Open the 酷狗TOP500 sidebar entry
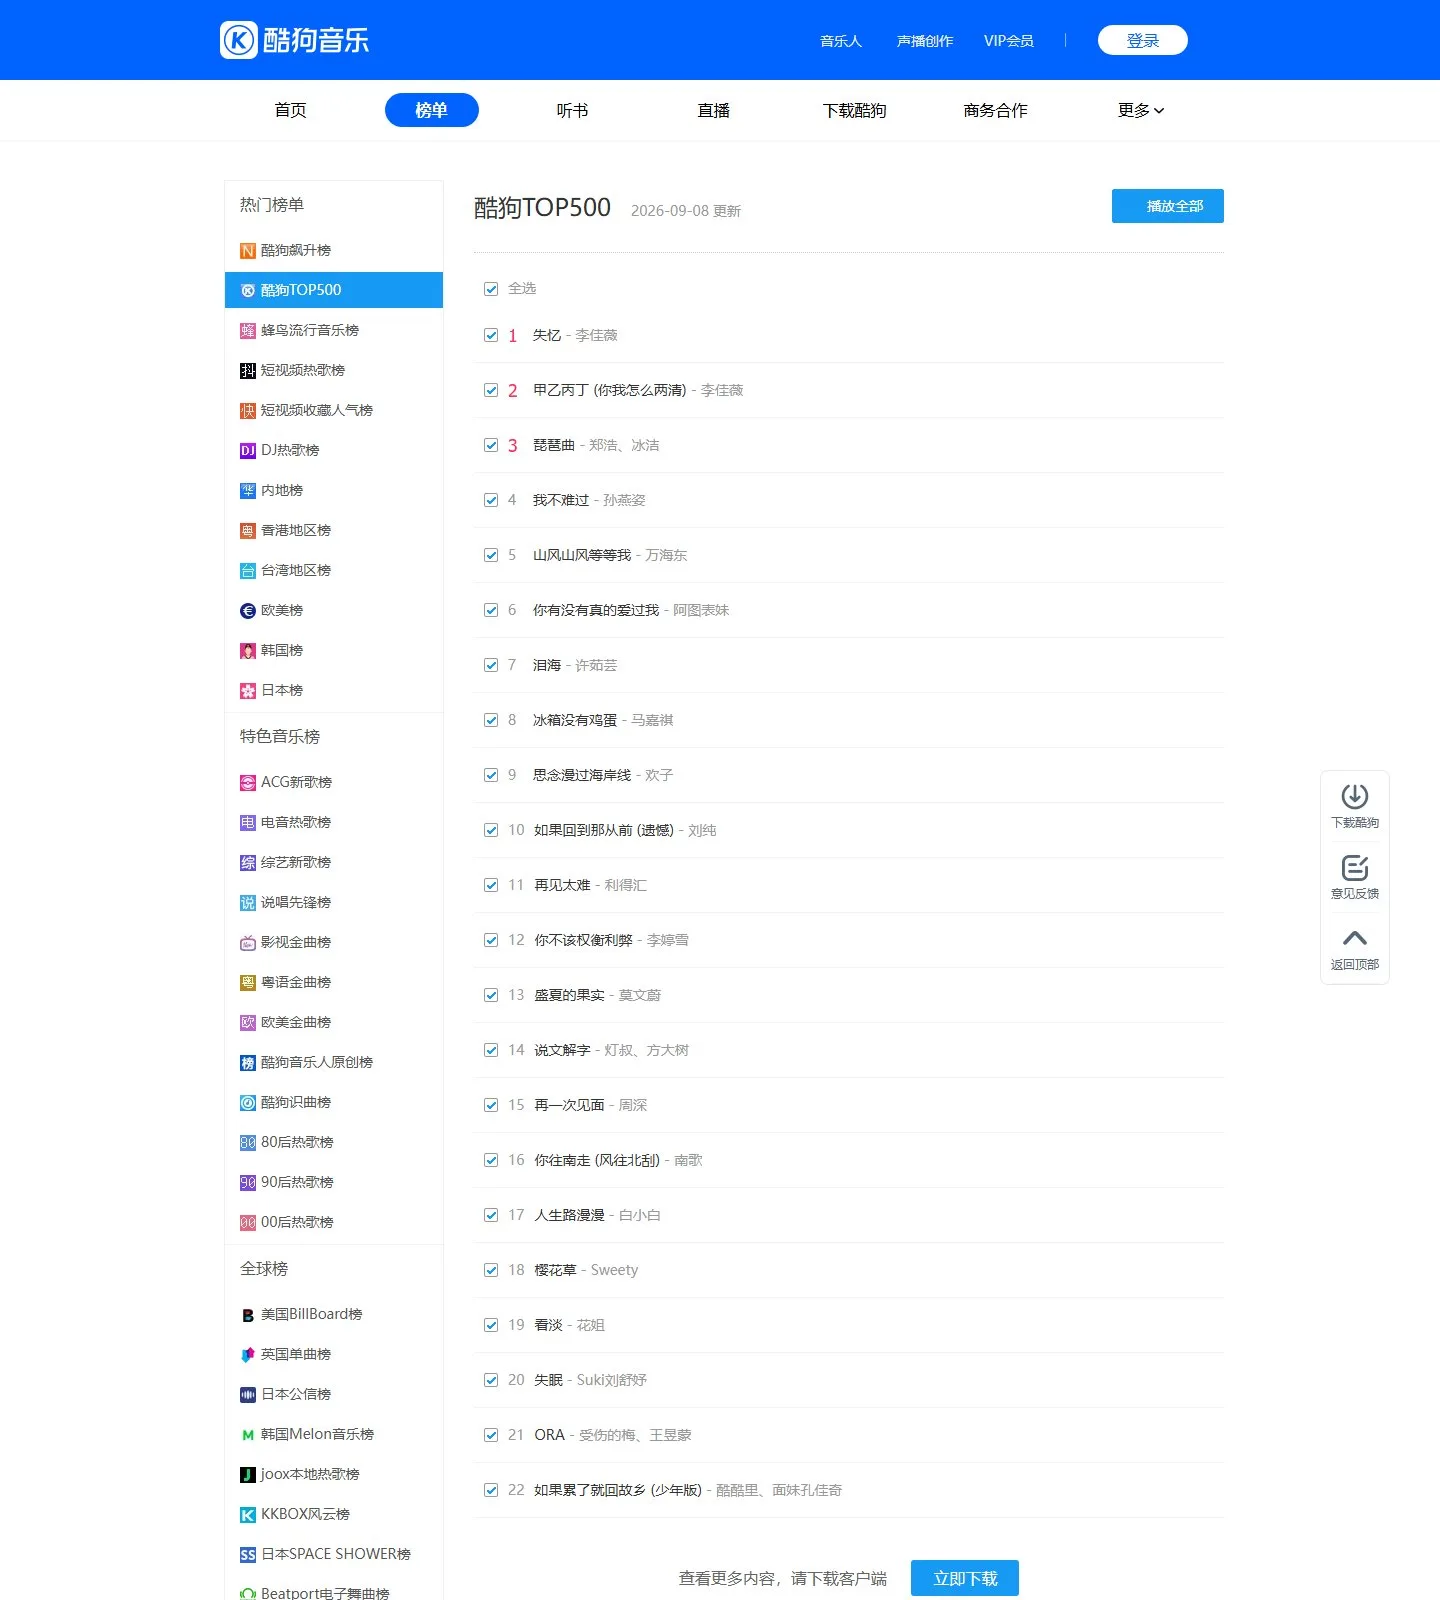The width and height of the screenshot is (1440, 1600). click(x=334, y=290)
